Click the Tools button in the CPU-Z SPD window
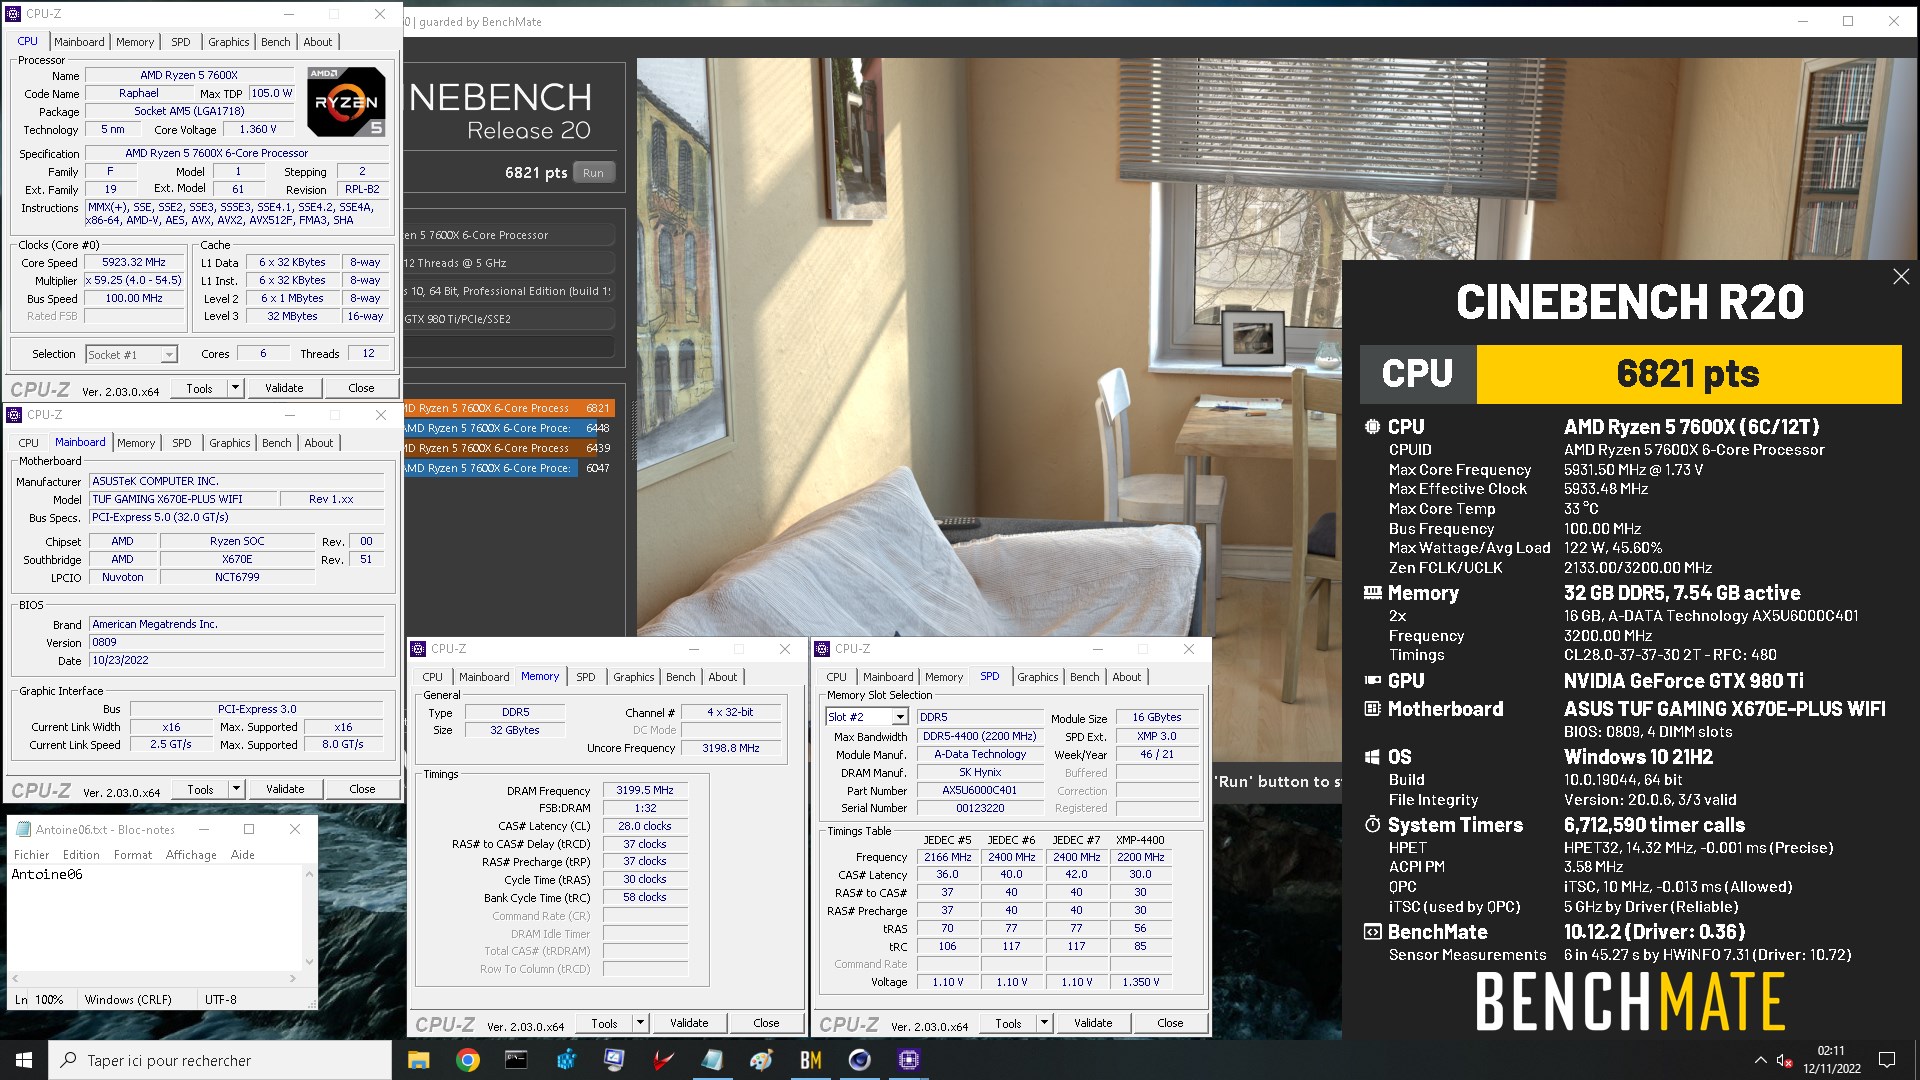 (x=1008, y=1023)
